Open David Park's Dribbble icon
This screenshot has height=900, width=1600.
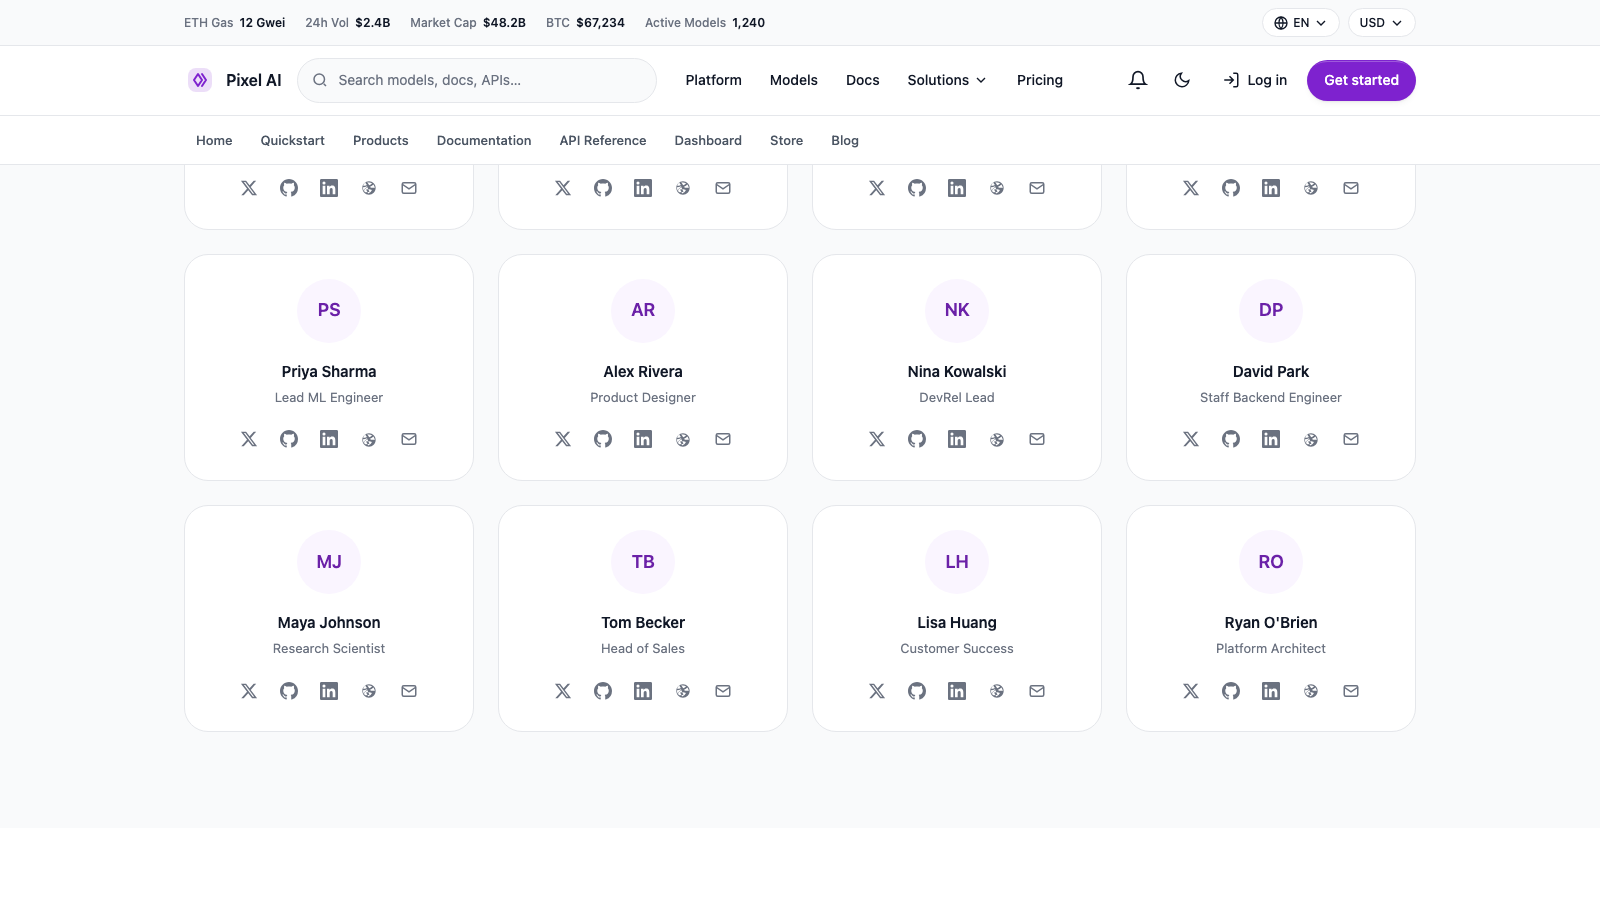1311,439
